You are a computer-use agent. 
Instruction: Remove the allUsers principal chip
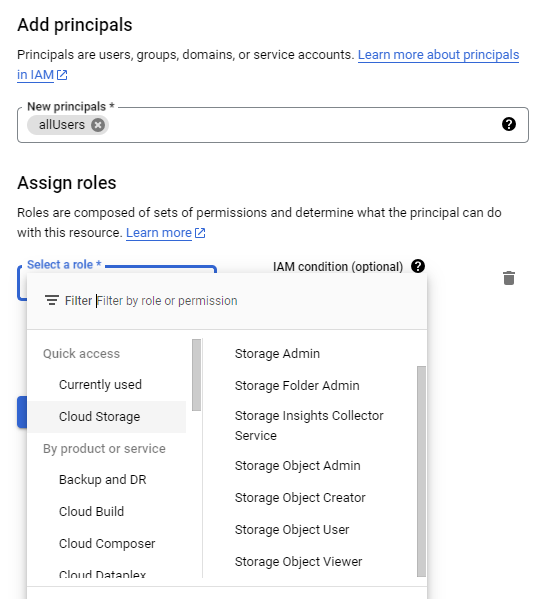click(98, 125)
